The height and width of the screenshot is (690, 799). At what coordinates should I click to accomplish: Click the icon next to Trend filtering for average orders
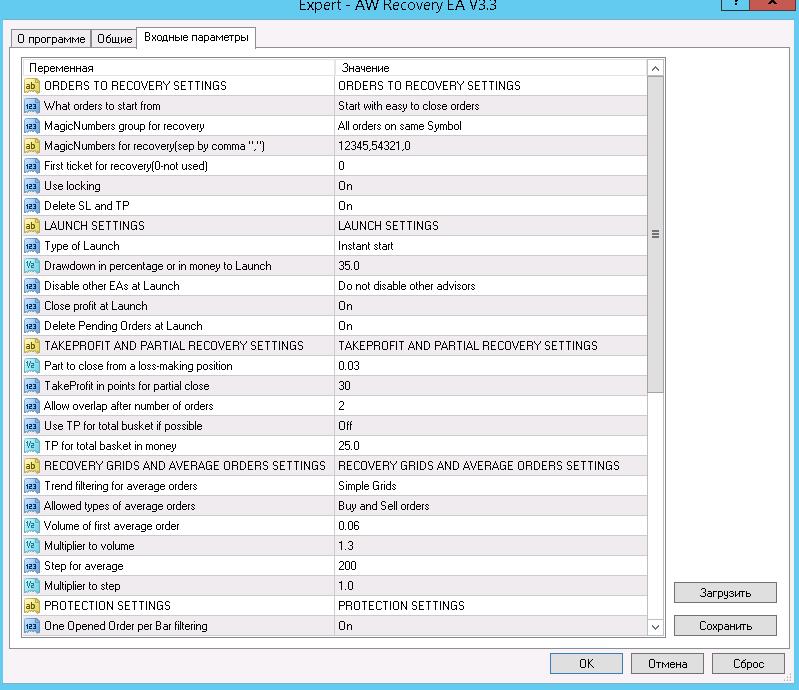[32, 486]
